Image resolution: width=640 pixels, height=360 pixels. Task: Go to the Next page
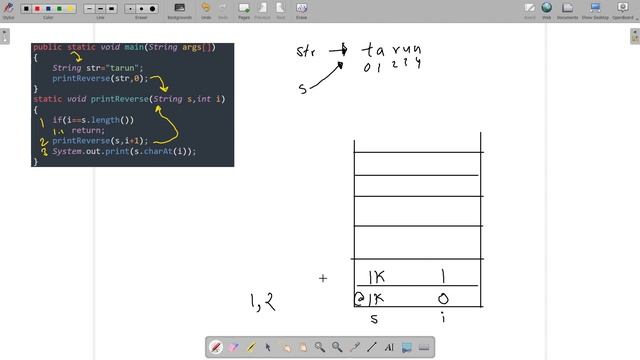[280, 10]
